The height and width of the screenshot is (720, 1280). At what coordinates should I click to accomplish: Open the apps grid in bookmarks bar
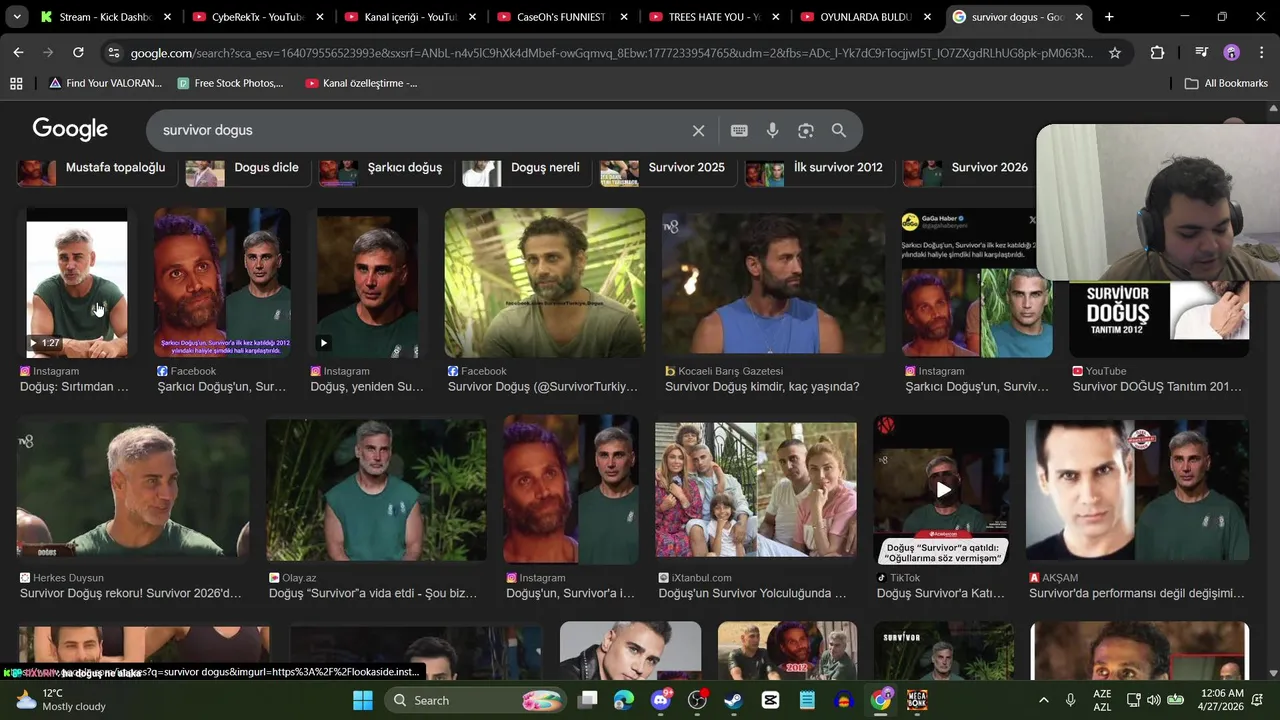click(x=16, y=83)
